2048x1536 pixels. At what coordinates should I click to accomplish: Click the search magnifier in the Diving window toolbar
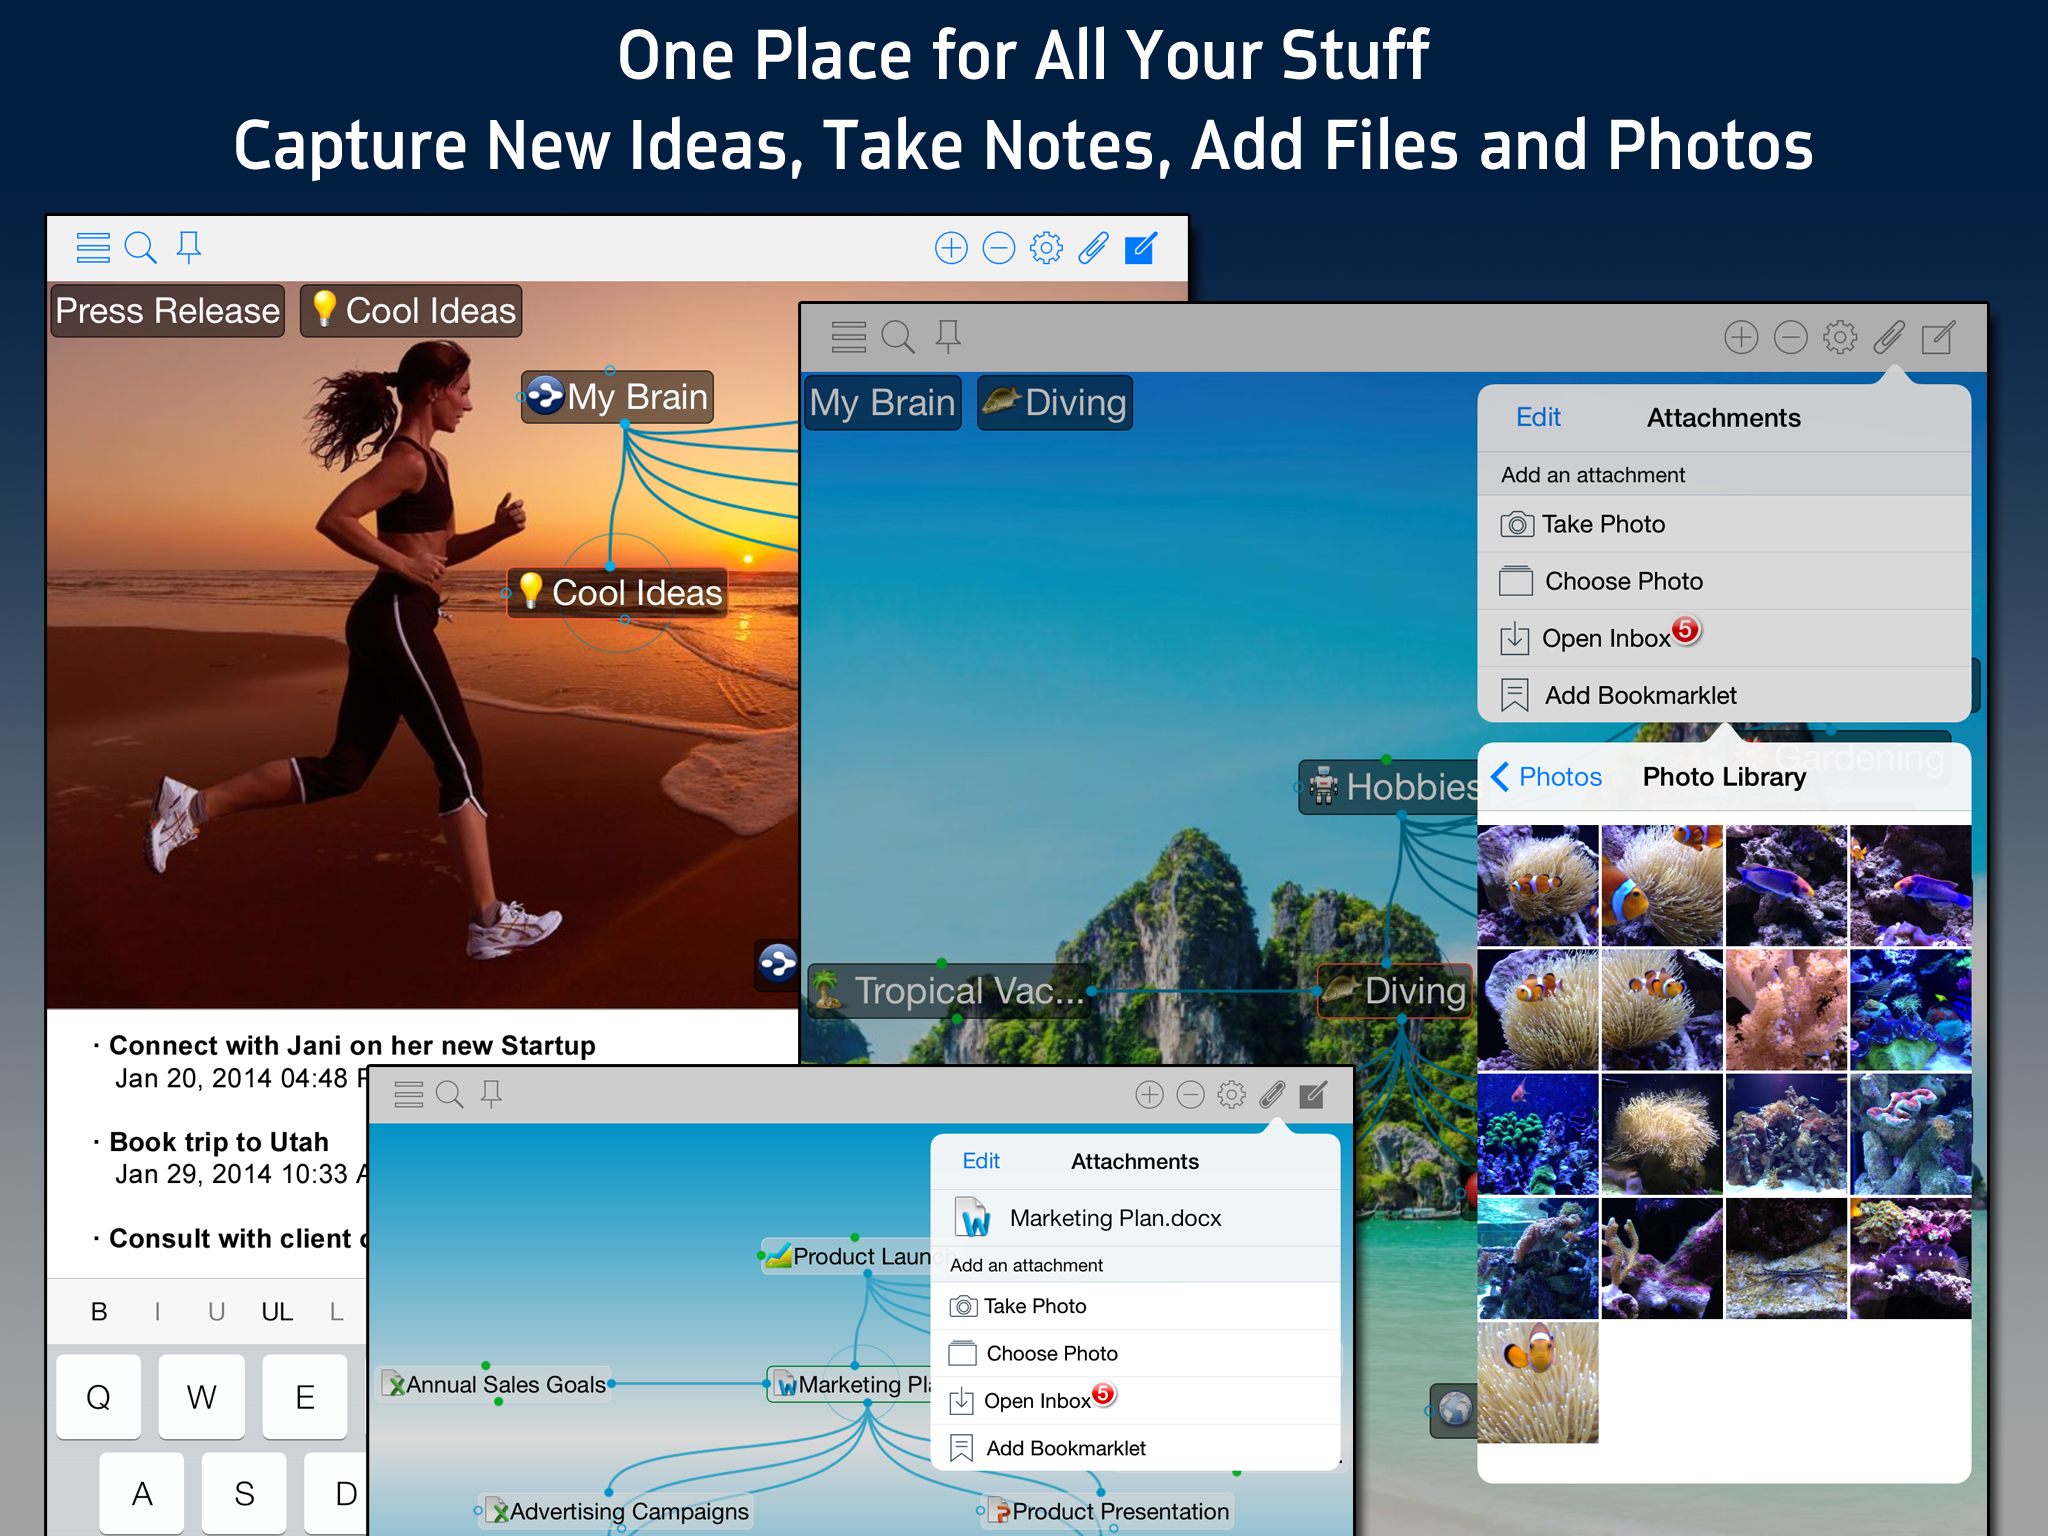[897, 338]
